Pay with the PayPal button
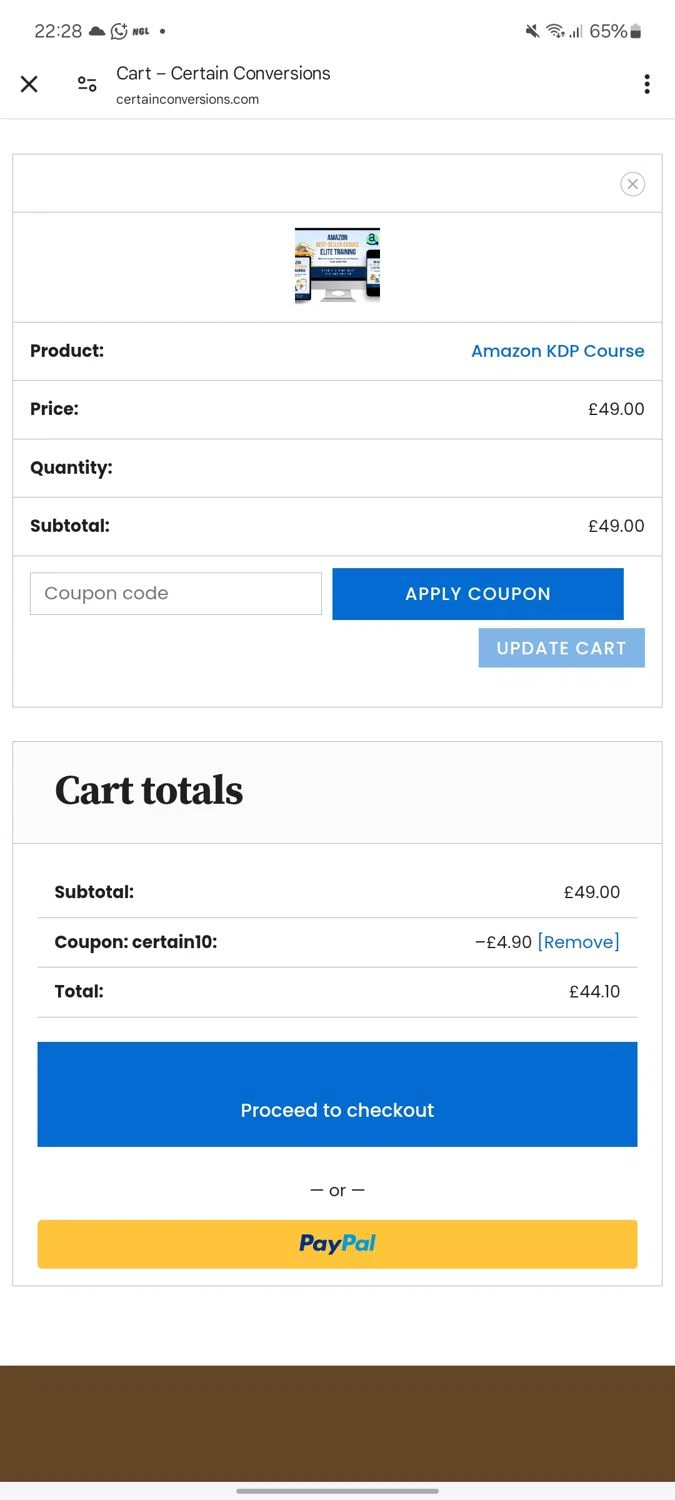 (x=337, y=1244)
